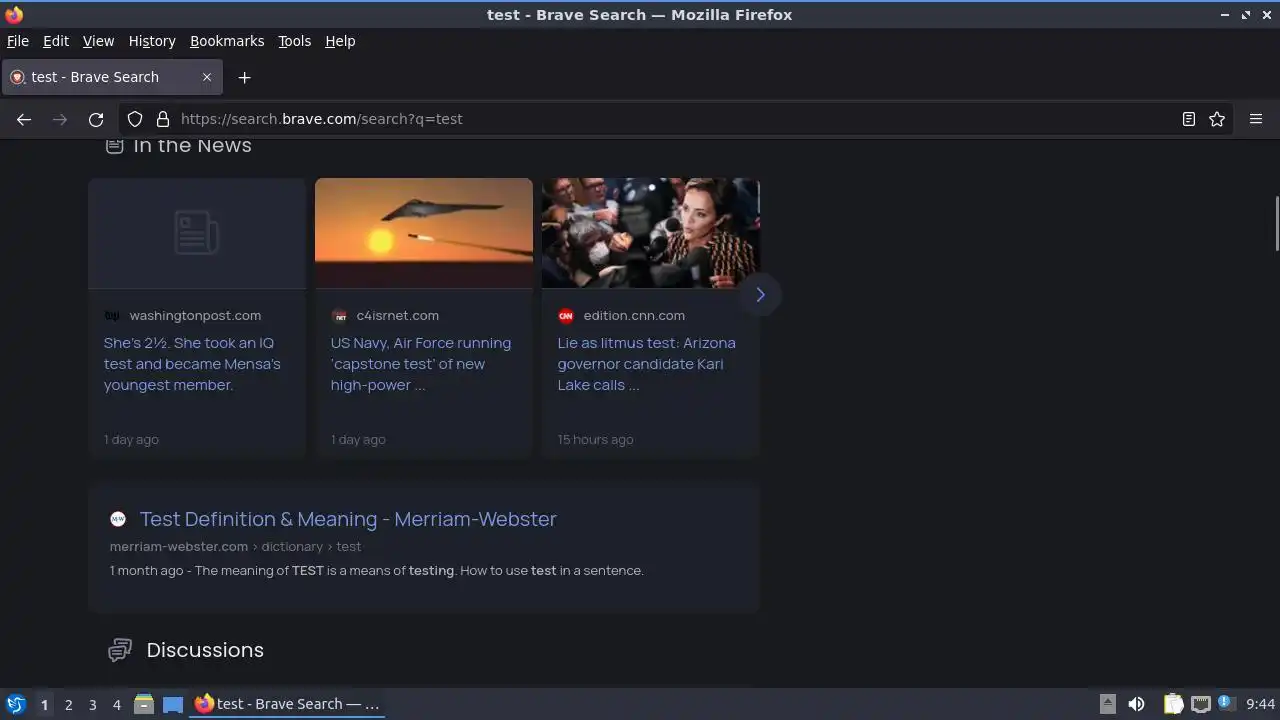Screen dimensions: 1280x720
Task: Open the View menu
Action: pos(98,41)
